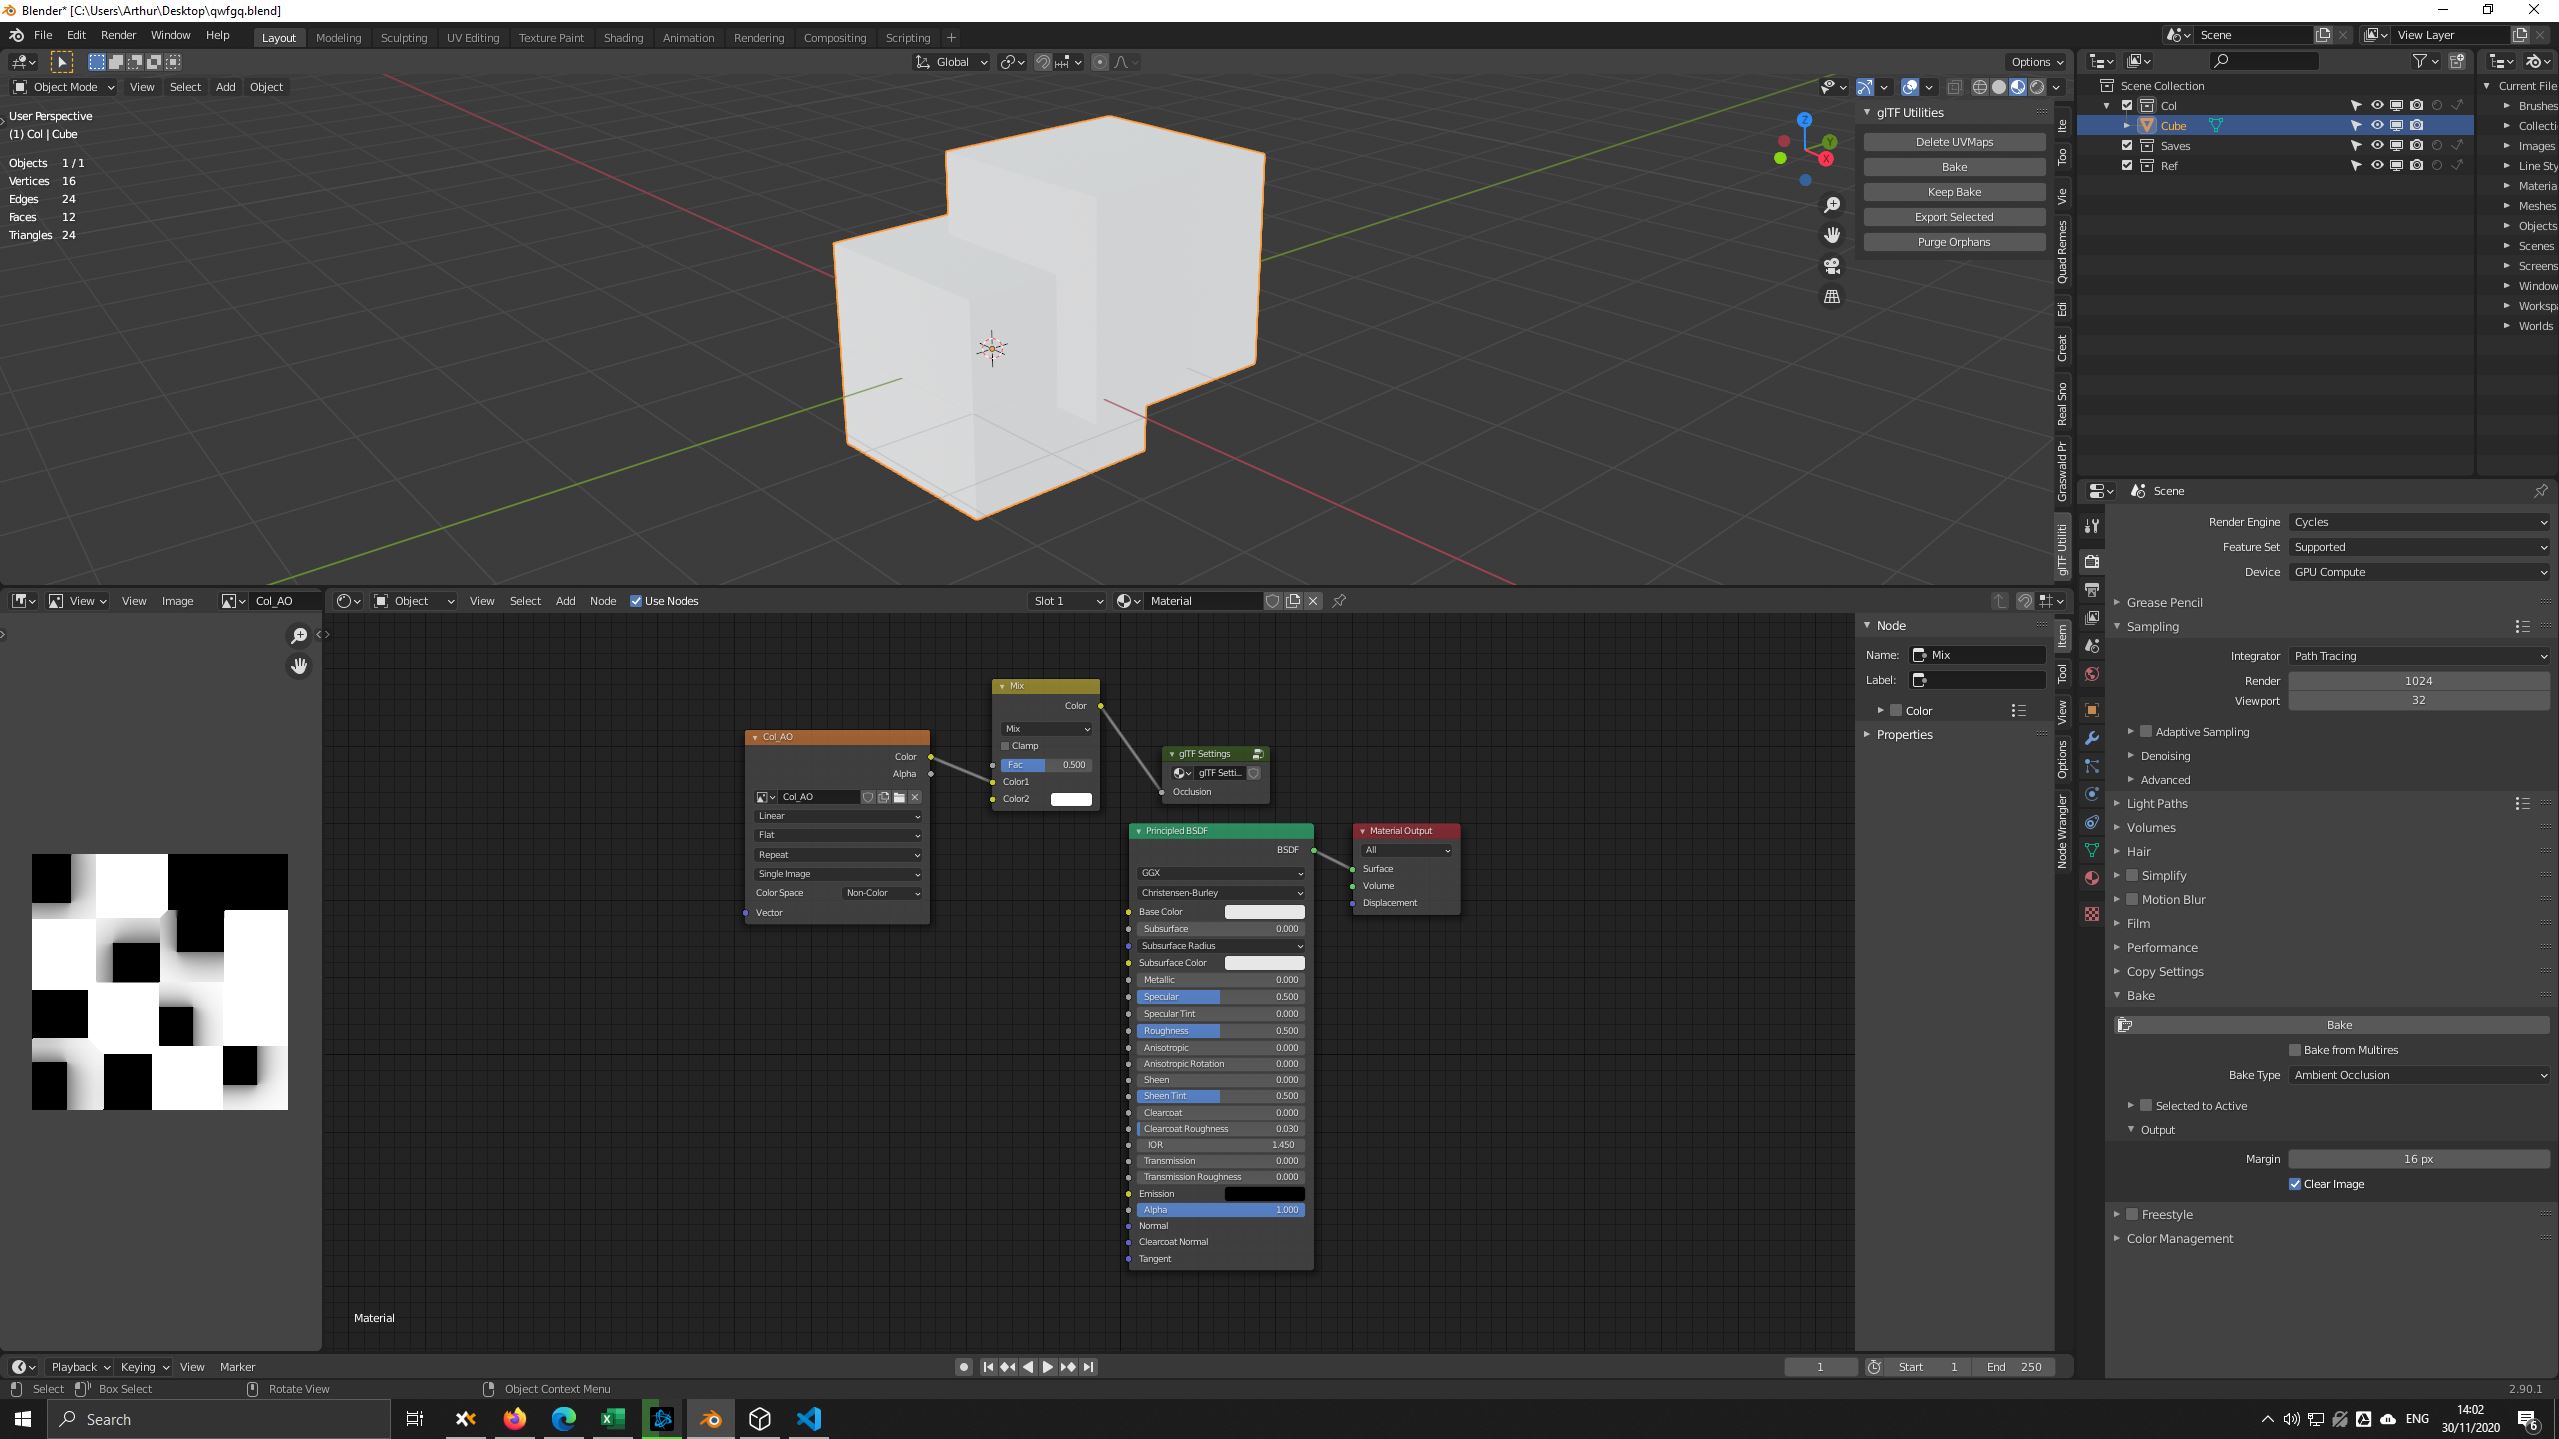
Task: Exclude the Ref collection checkbox
Action: [x=2127, y=166]
